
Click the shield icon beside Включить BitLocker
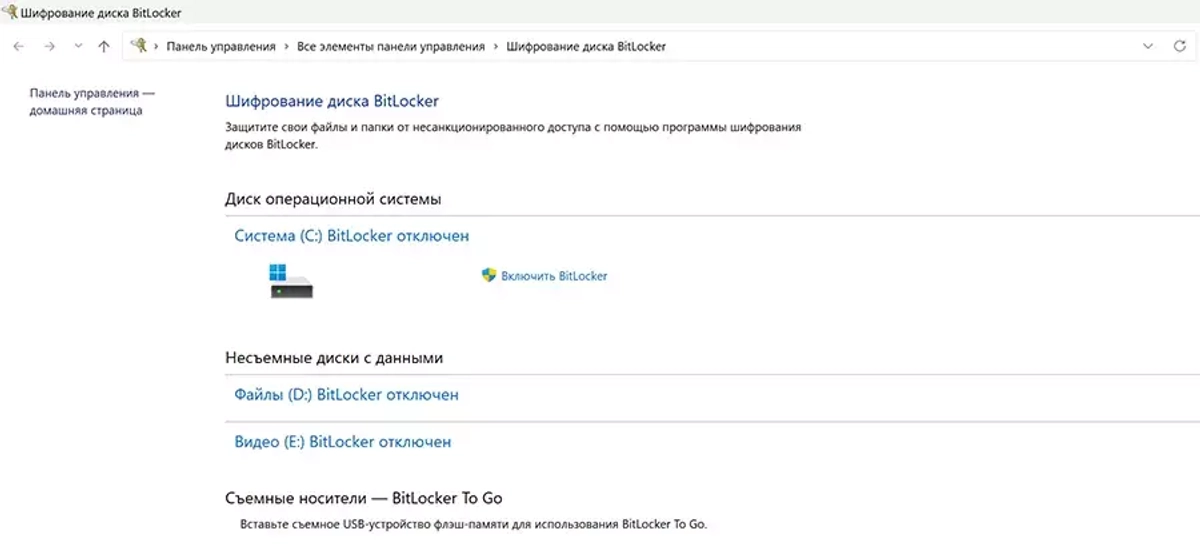pyautogui.click(x=489, y=275)
